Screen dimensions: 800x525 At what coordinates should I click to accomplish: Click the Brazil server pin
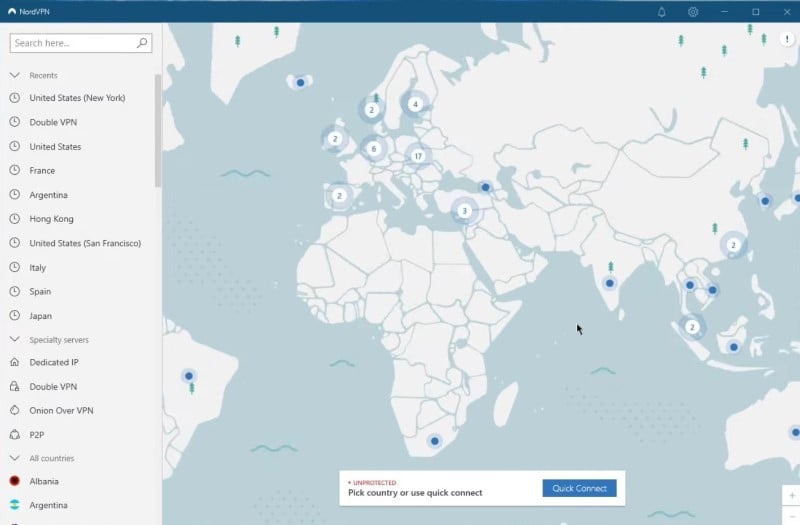[189, 376]
